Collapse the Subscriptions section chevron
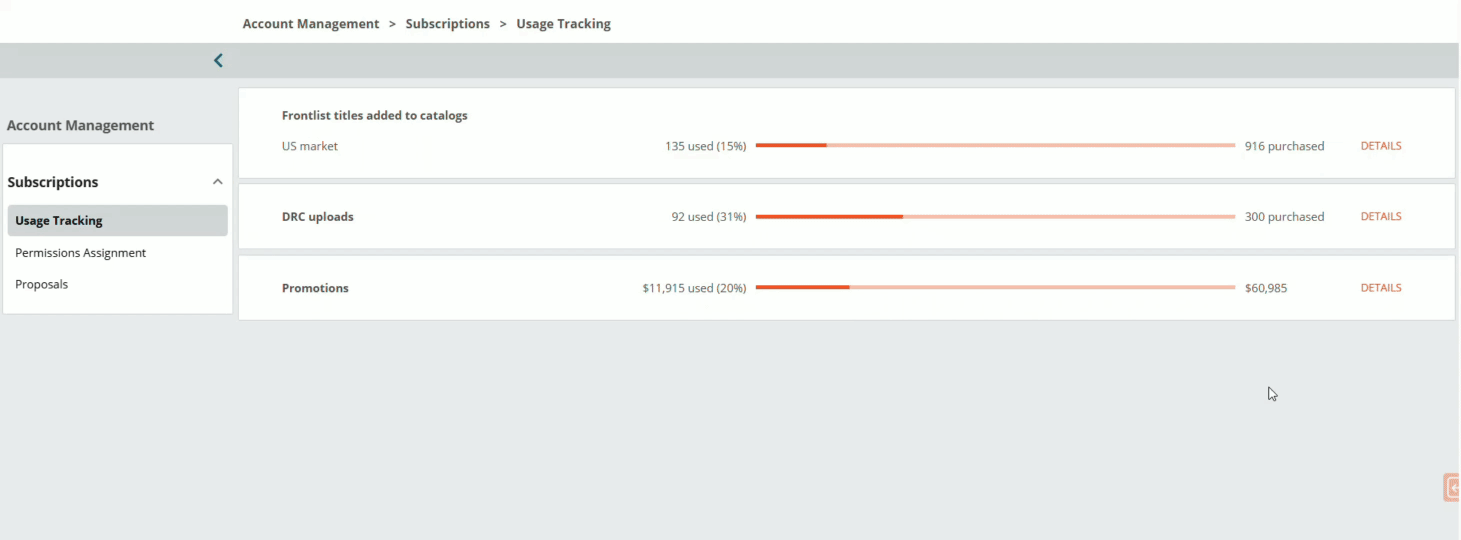The height and width of the screenshot is (540, 1461). (218, 182)
